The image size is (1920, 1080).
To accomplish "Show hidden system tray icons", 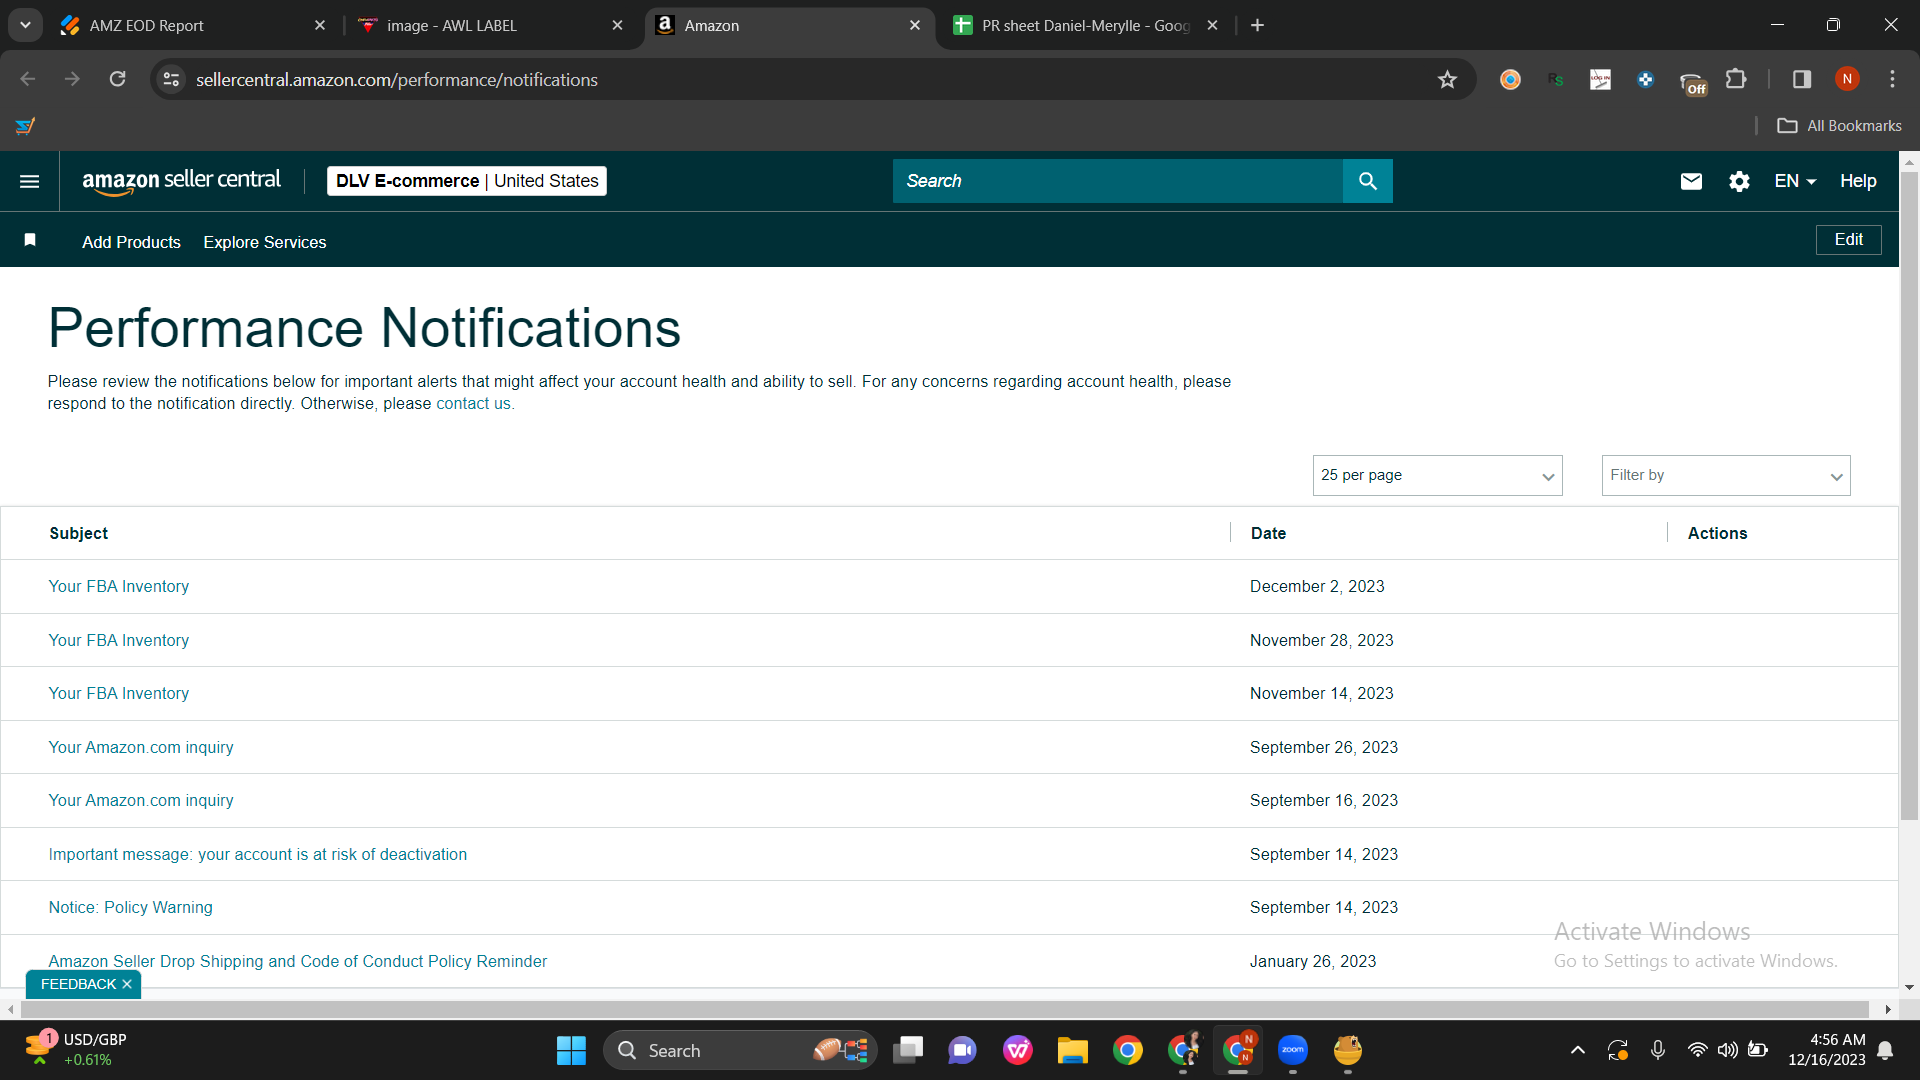I will (1578, 1050).
